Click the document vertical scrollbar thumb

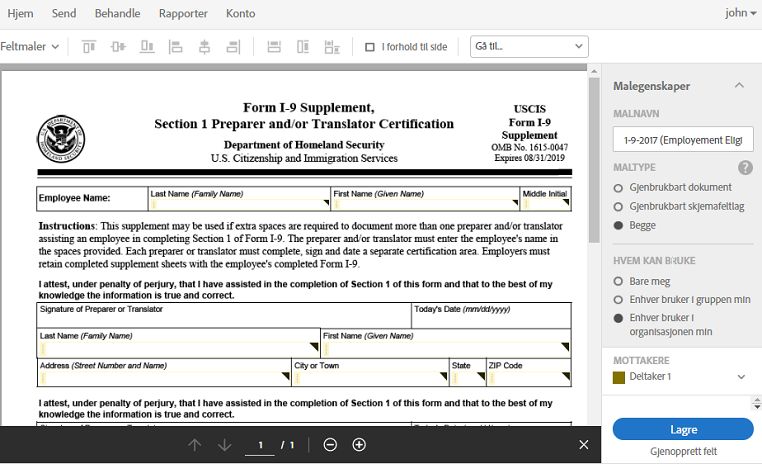(594, 160)
